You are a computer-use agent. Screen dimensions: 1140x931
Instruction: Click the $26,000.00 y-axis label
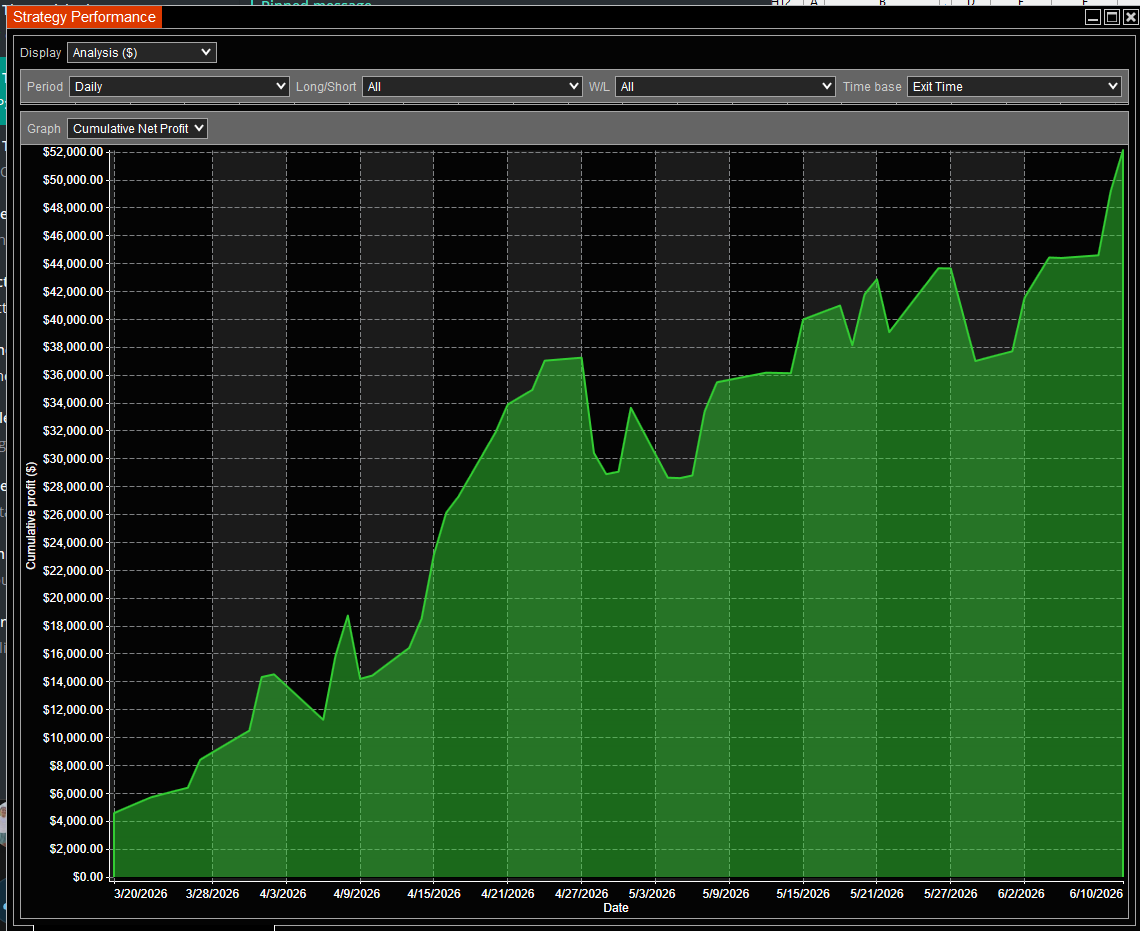pos(73,515)
